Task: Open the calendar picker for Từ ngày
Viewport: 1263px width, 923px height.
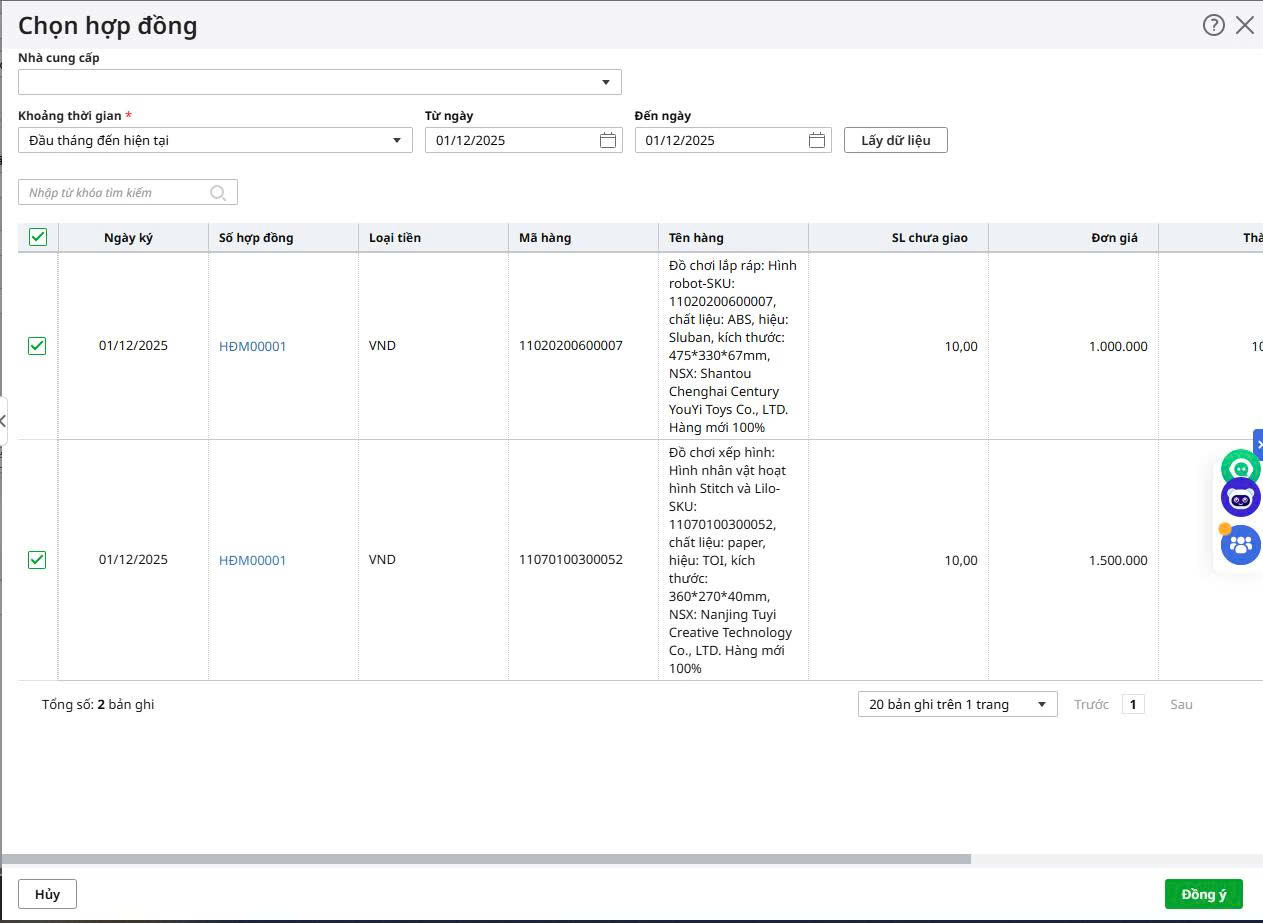Action: (x=607, y=140)
